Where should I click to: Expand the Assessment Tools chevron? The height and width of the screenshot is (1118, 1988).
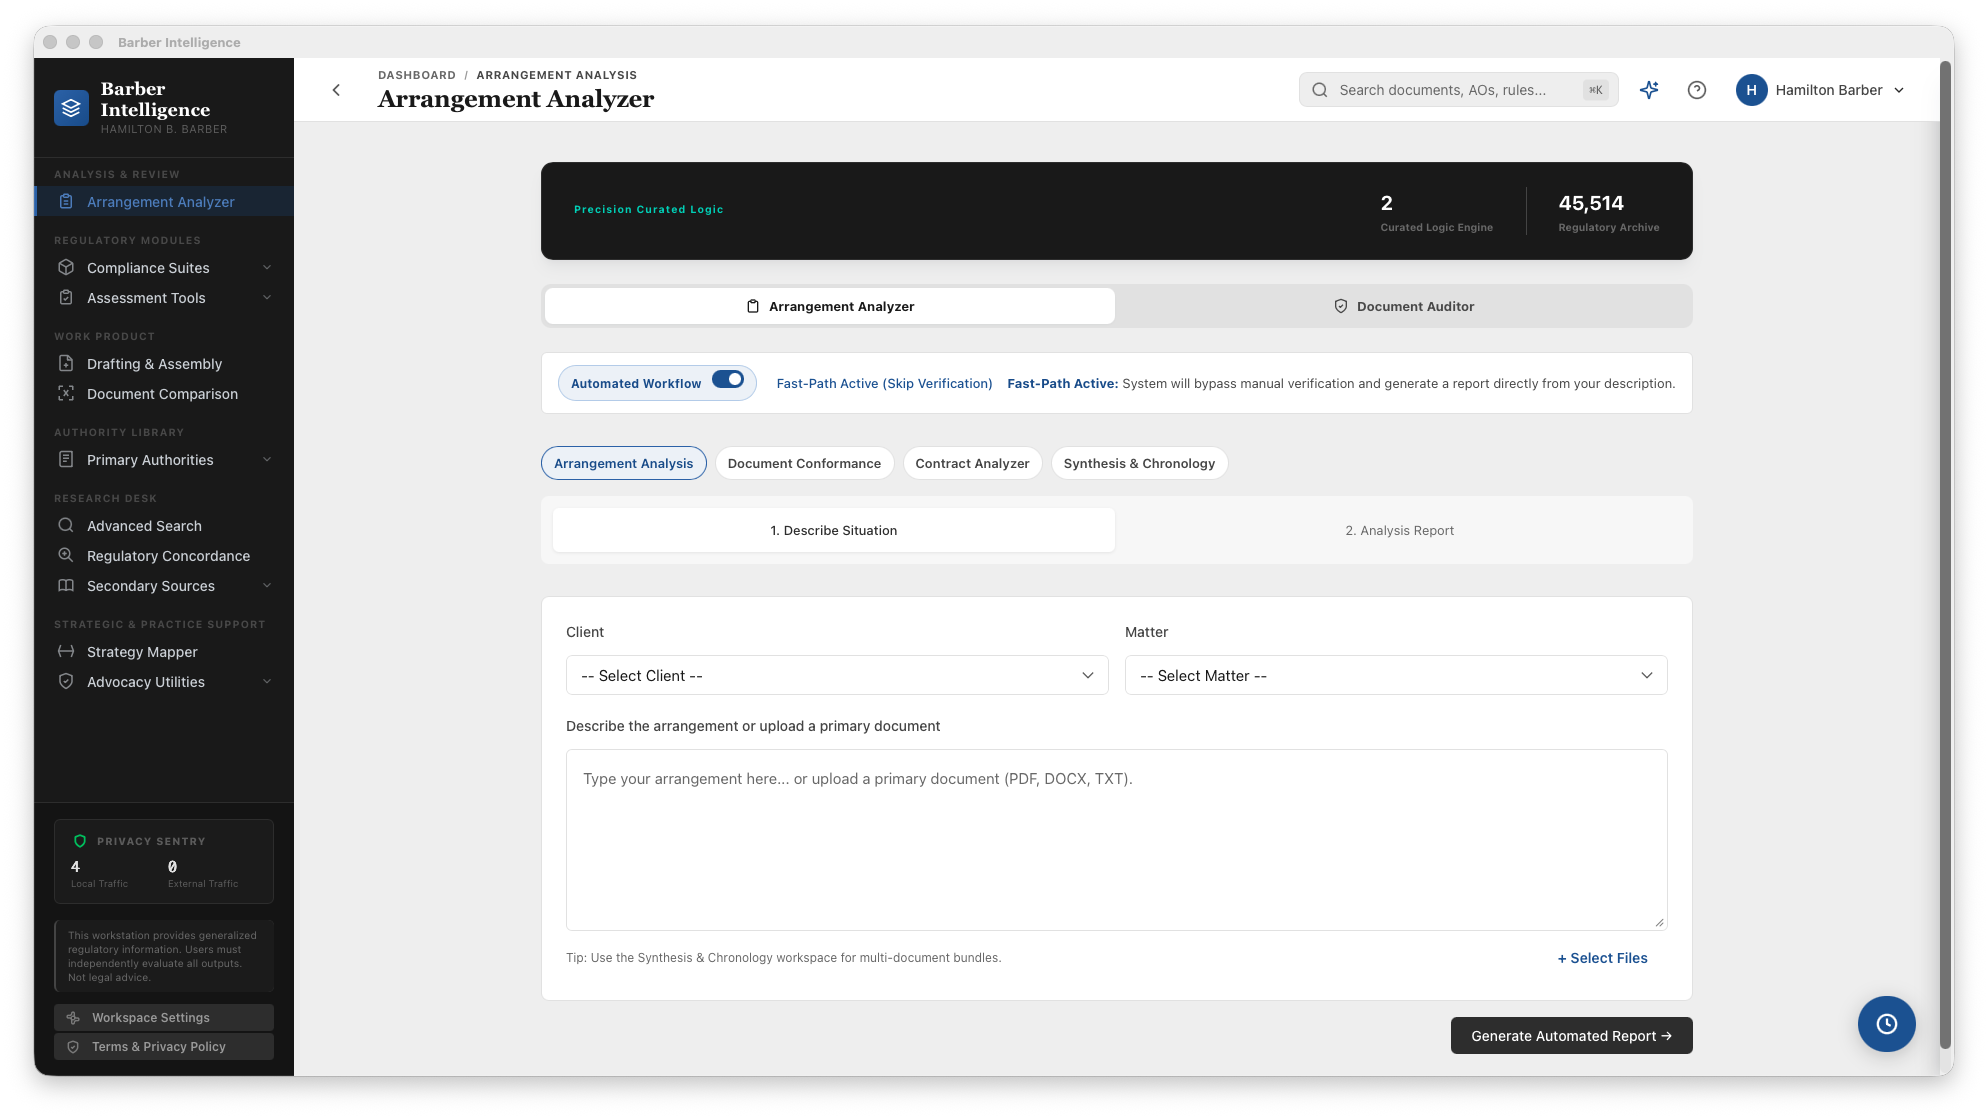pyautogui.click(x=267, y=297)
